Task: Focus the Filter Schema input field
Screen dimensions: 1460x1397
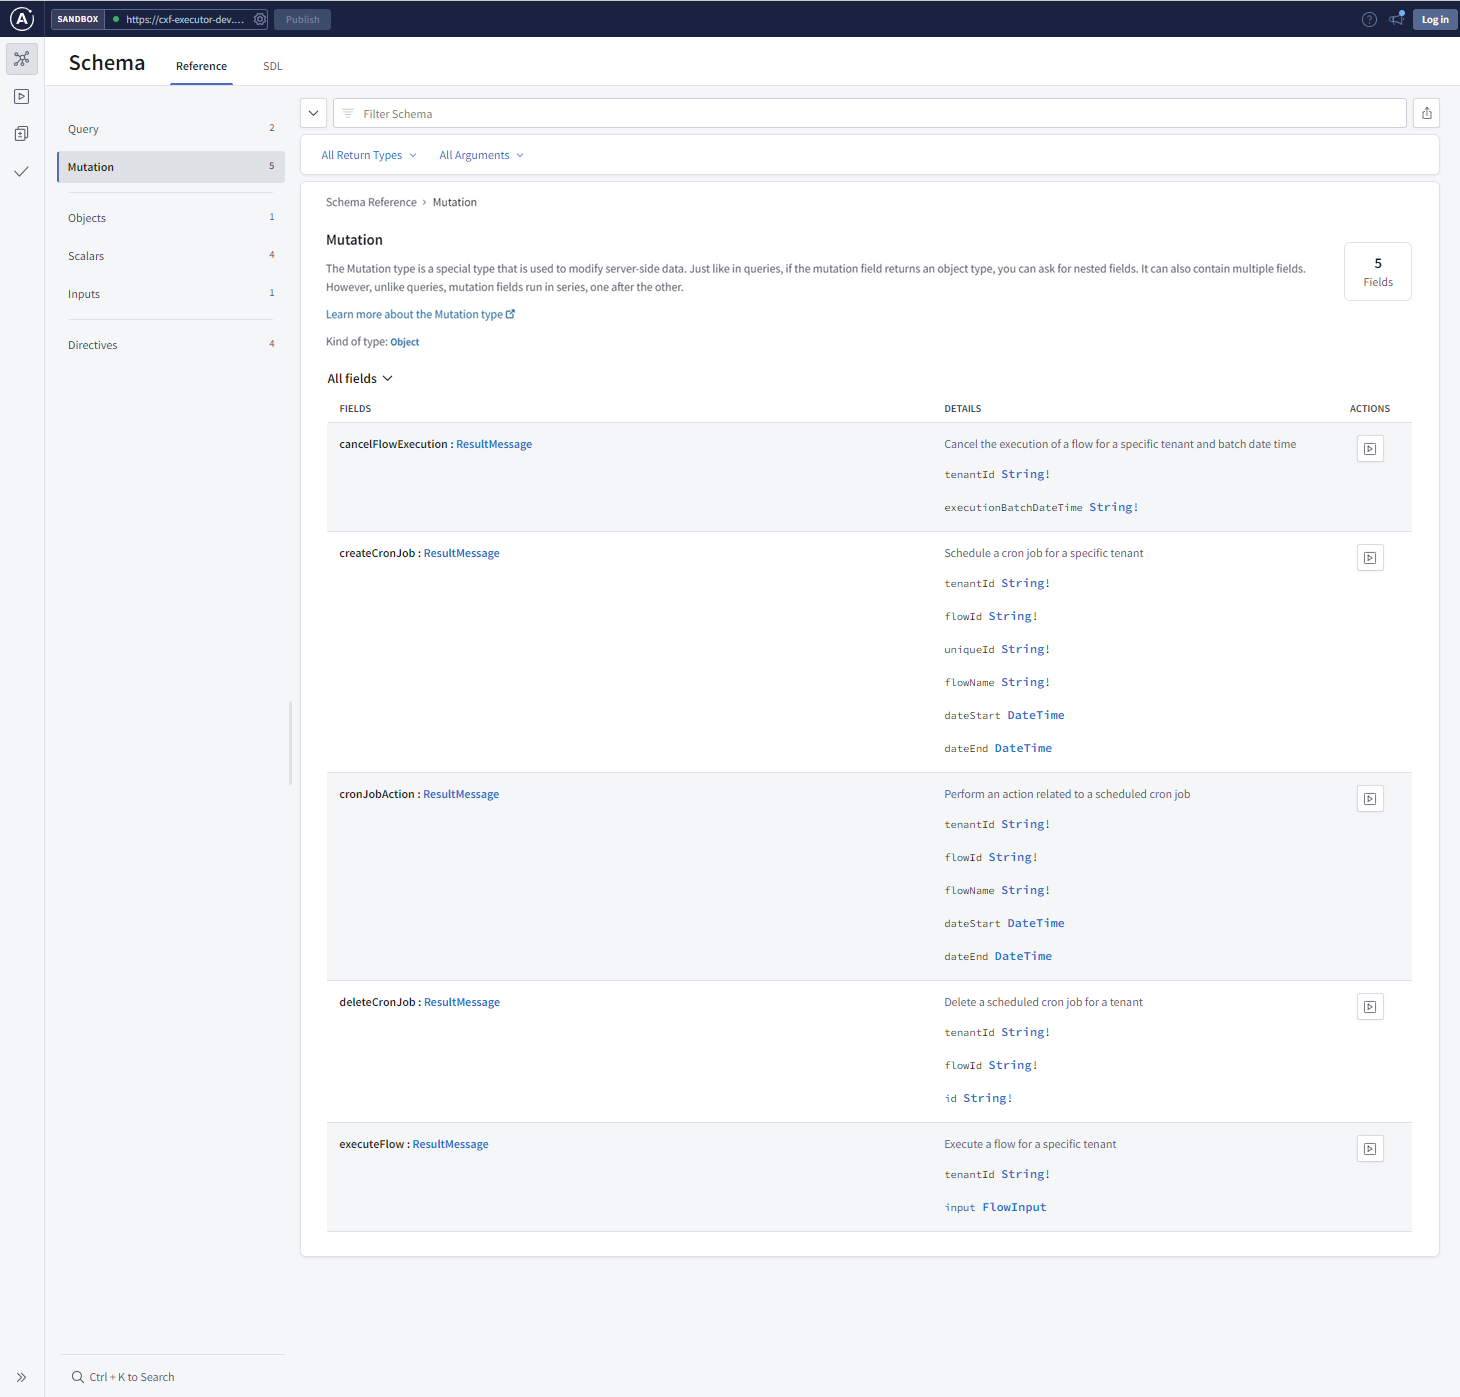Action: pyautogui.click(x=870, y=113)
